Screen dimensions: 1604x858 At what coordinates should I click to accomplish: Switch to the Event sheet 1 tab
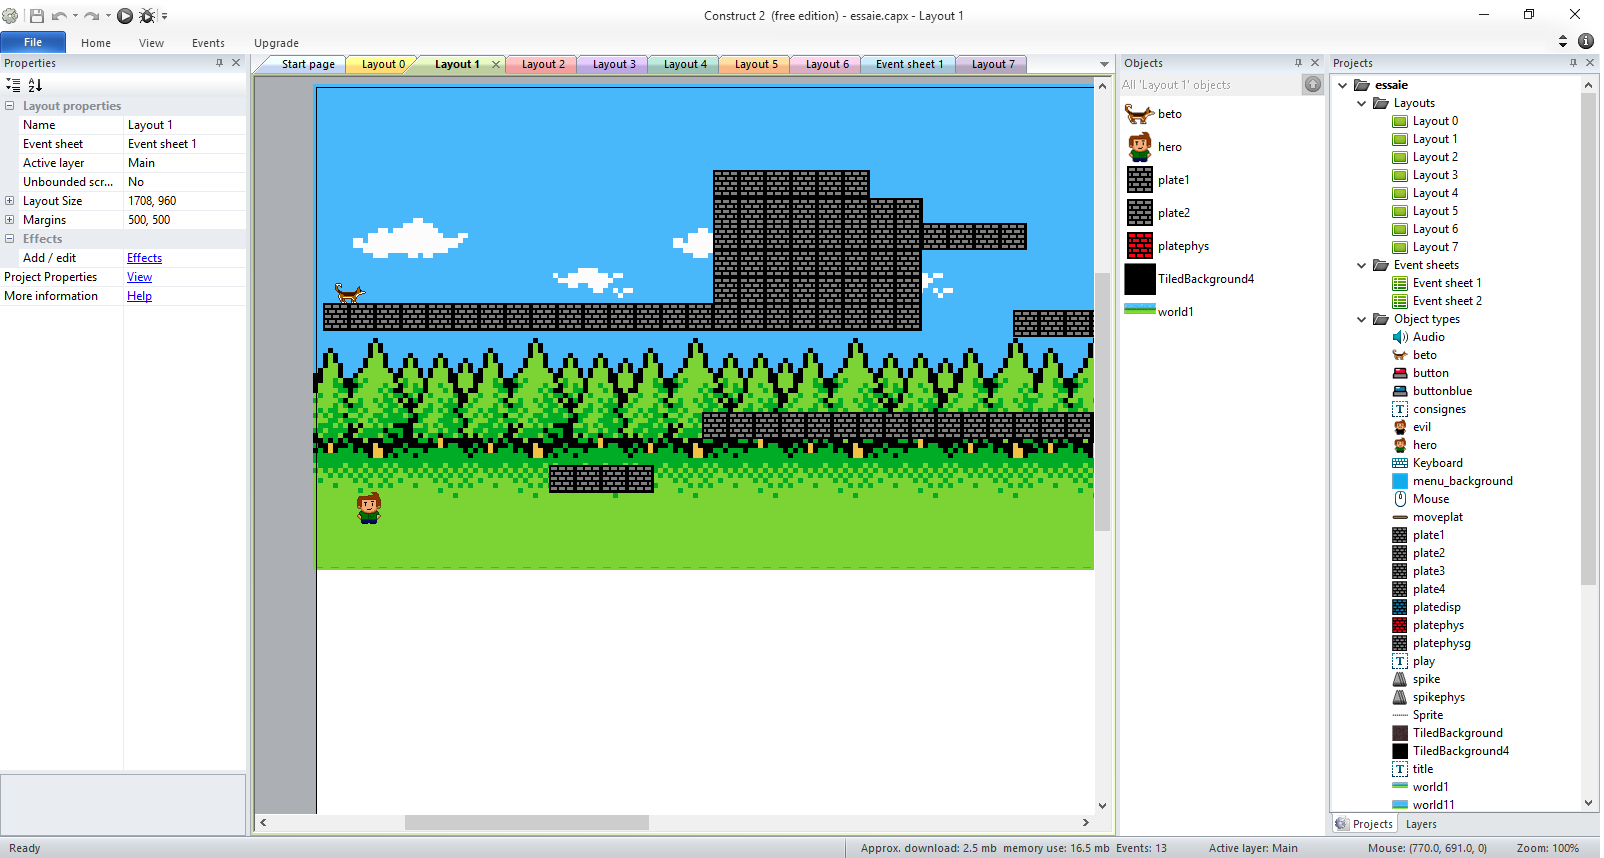click(x=909, y=64)
